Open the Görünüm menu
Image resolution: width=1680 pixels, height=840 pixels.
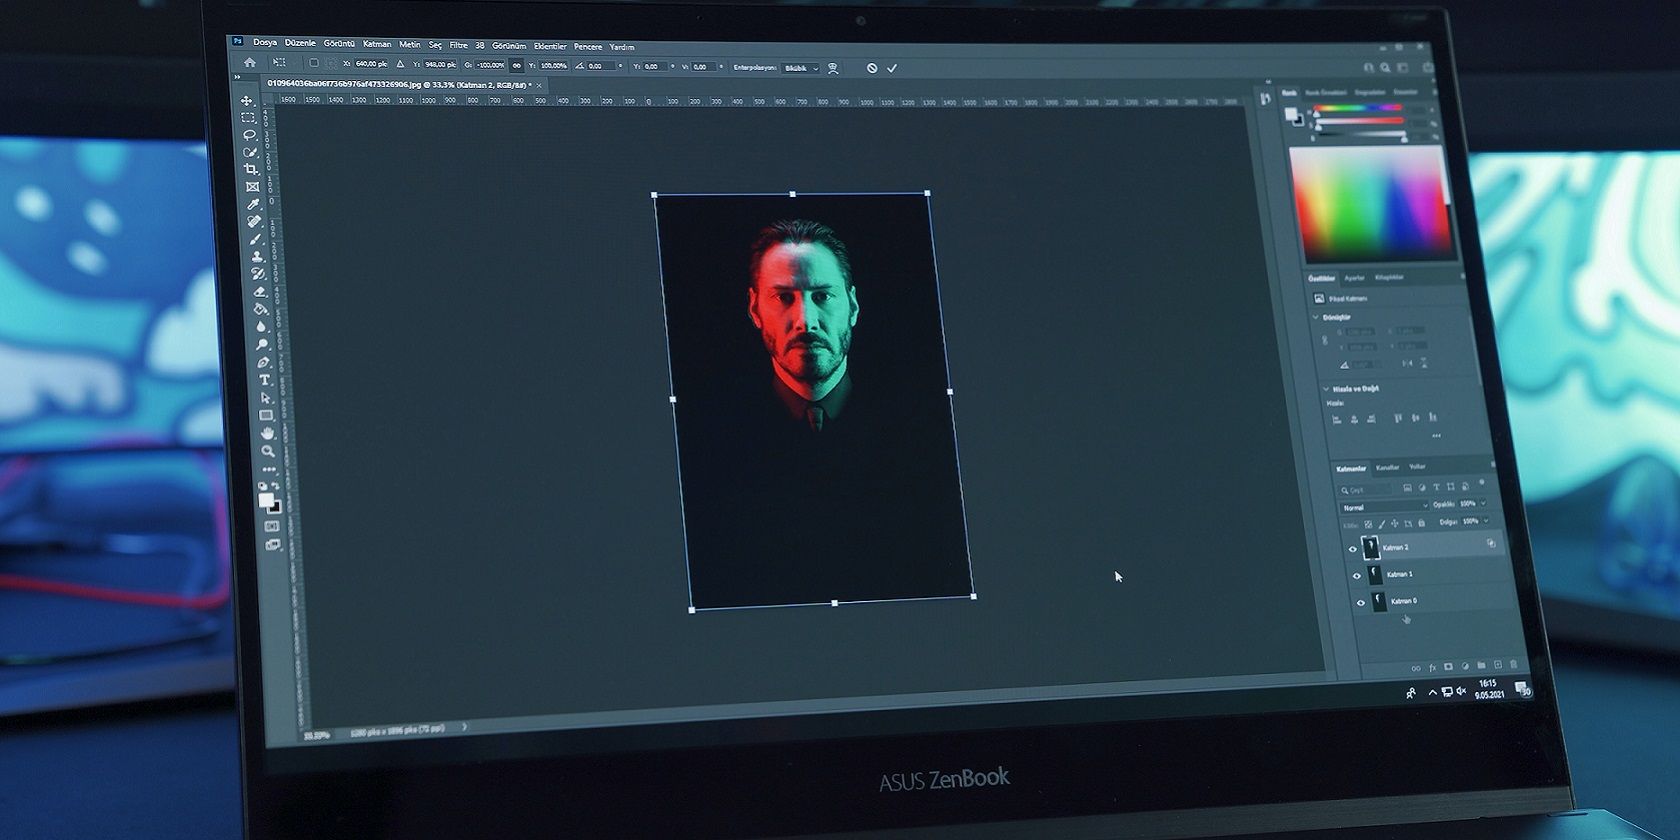(x=509, y=46)
